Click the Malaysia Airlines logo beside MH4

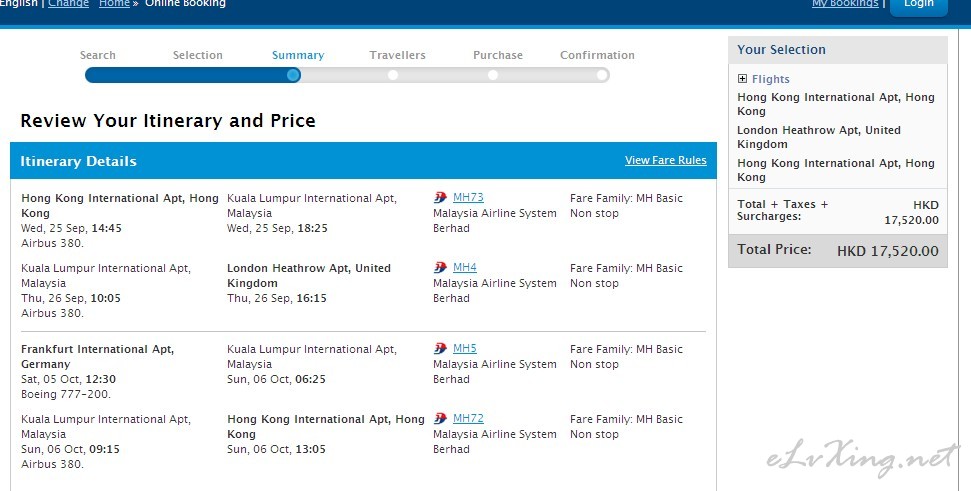[440, 267]
